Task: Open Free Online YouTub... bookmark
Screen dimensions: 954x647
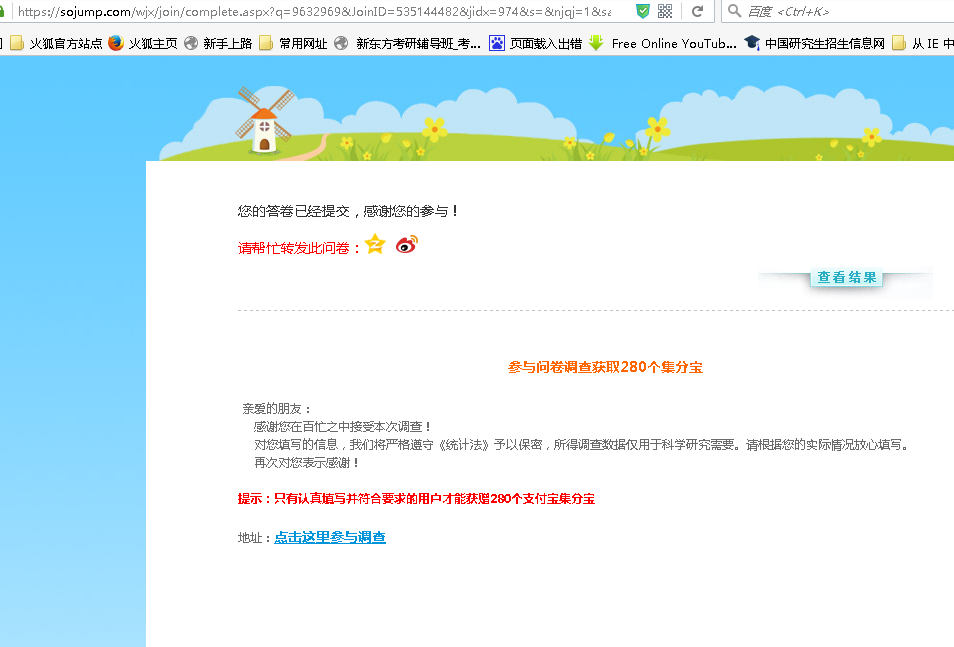Action: coord(663,43)
